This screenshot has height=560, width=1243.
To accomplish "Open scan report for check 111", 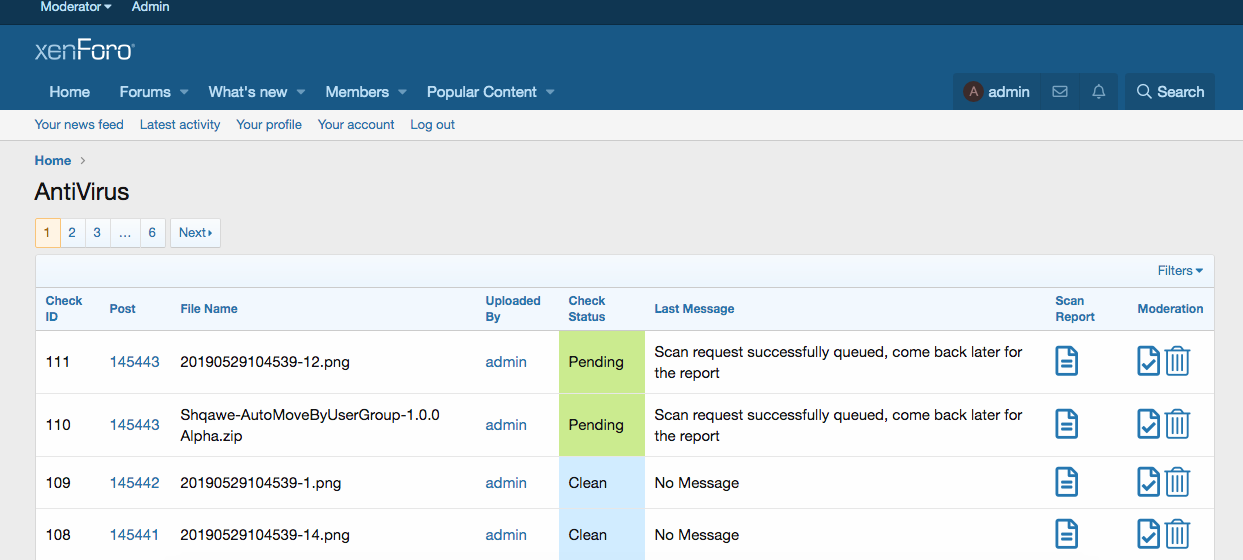I will click(x=1067, y=361).
